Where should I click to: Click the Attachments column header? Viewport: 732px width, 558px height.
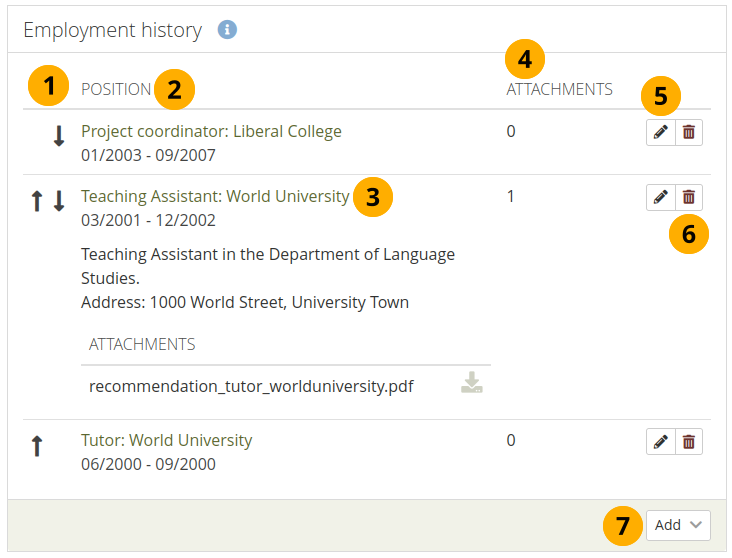click(x=559, y=89)
